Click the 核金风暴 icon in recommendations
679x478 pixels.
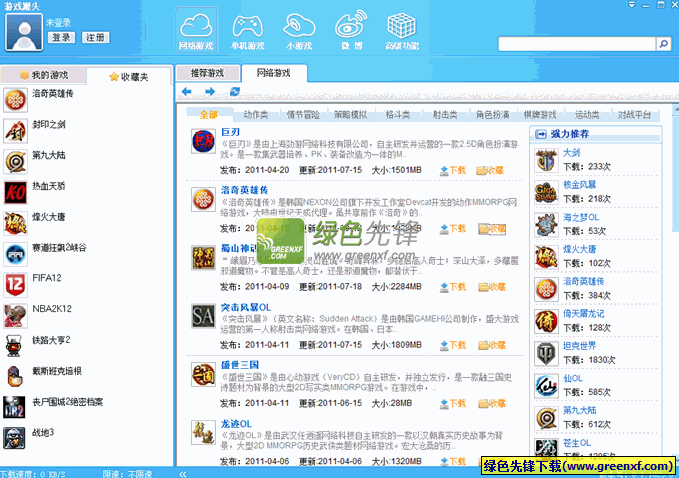click(x=546, y=192)
